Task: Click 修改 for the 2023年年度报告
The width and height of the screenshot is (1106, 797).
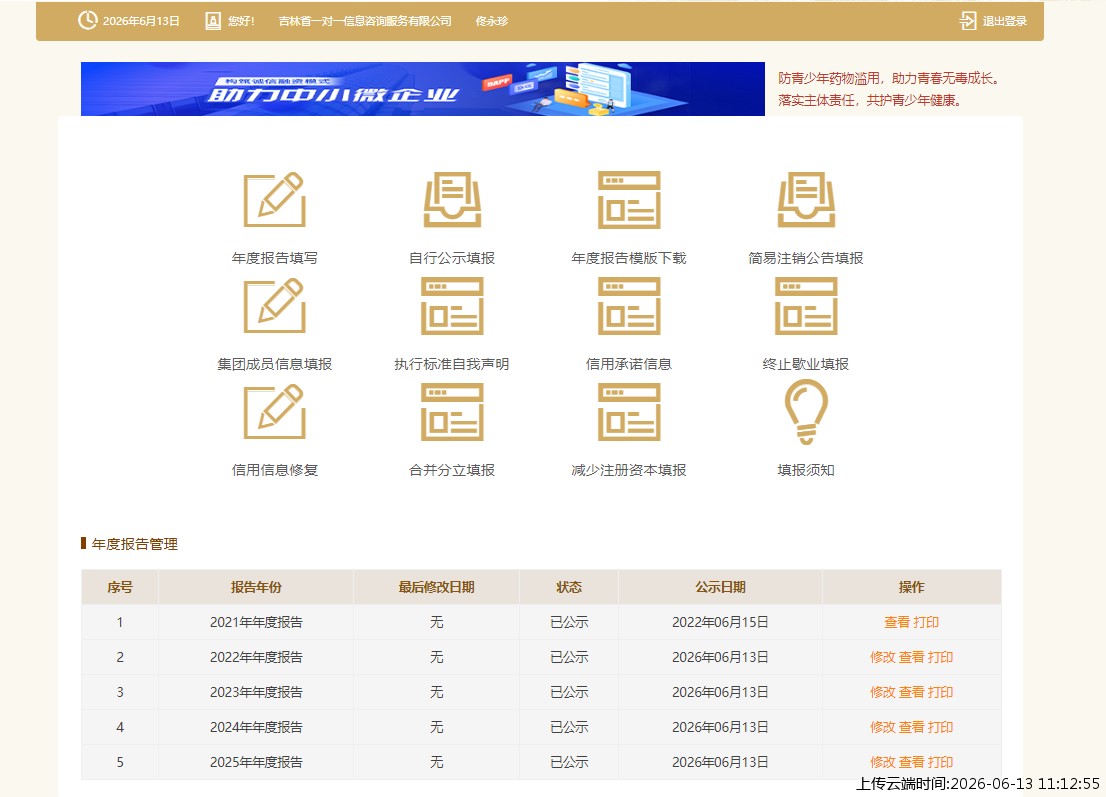Action: pyautogui.click(x=882, y=692)
